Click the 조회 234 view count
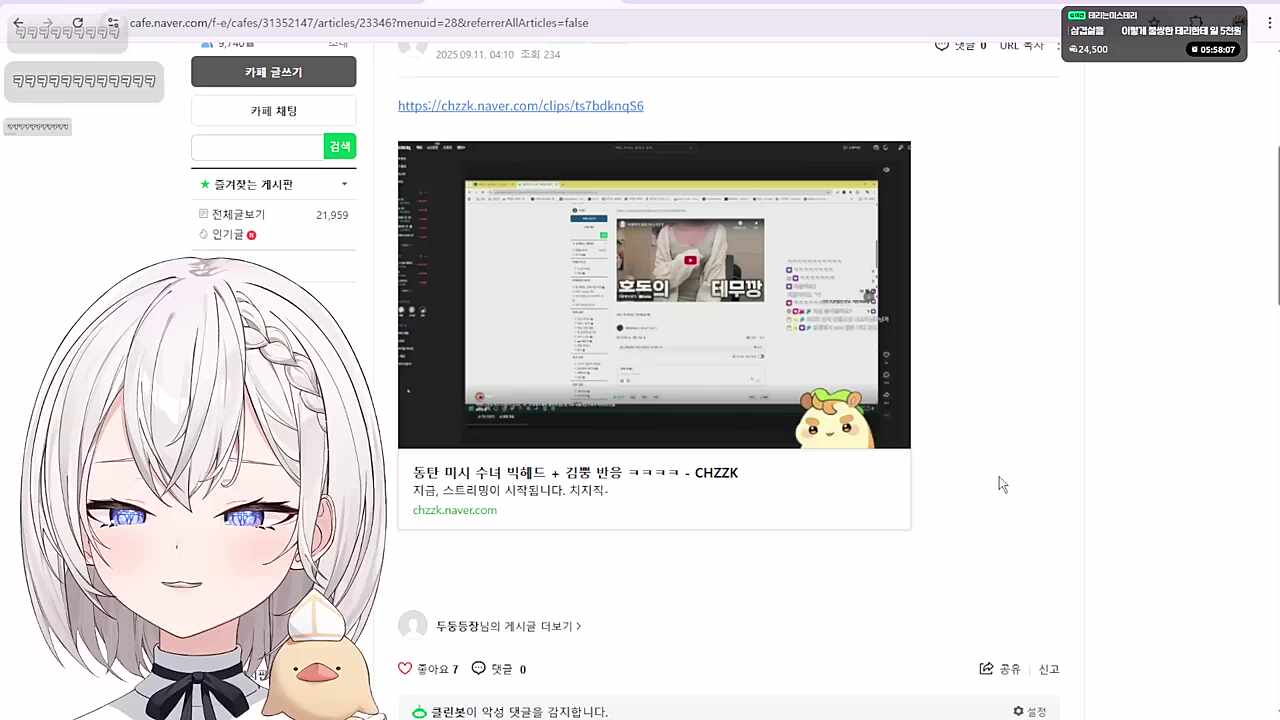This screenshot has width=1280, height=720. point(540,55)
